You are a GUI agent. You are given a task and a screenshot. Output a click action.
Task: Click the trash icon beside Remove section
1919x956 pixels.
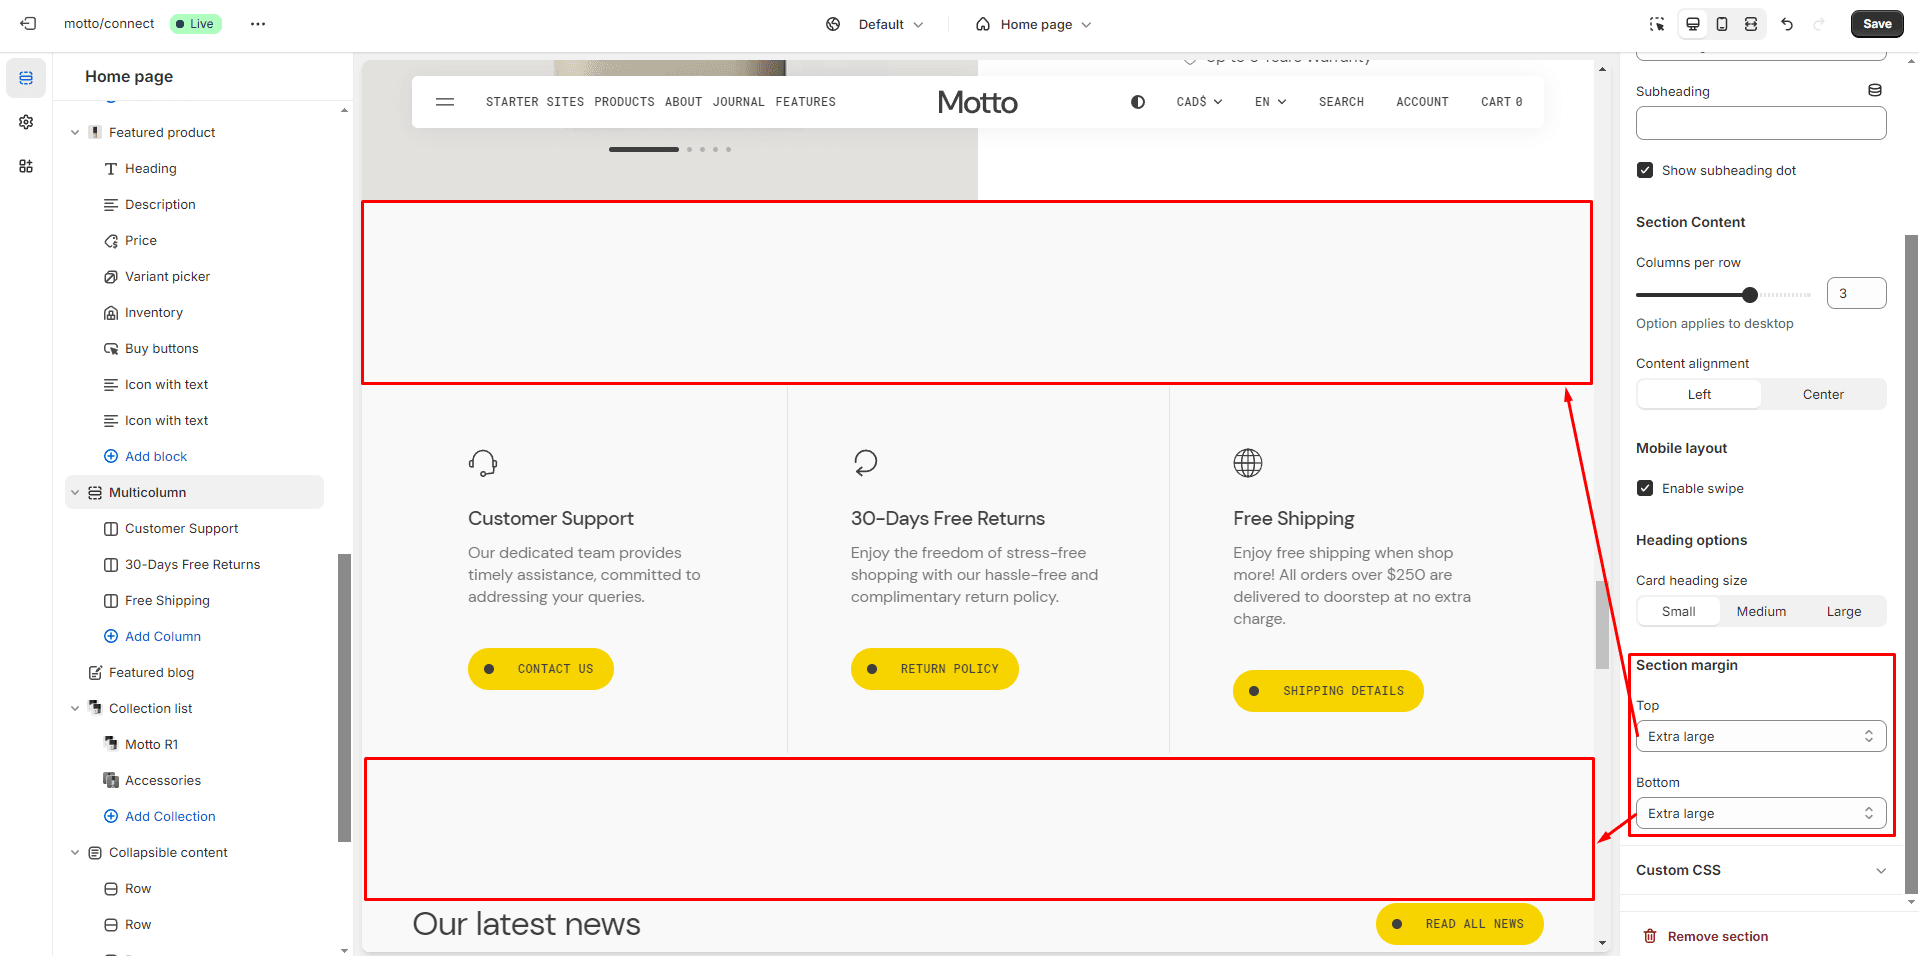[x=1650, y=936]
